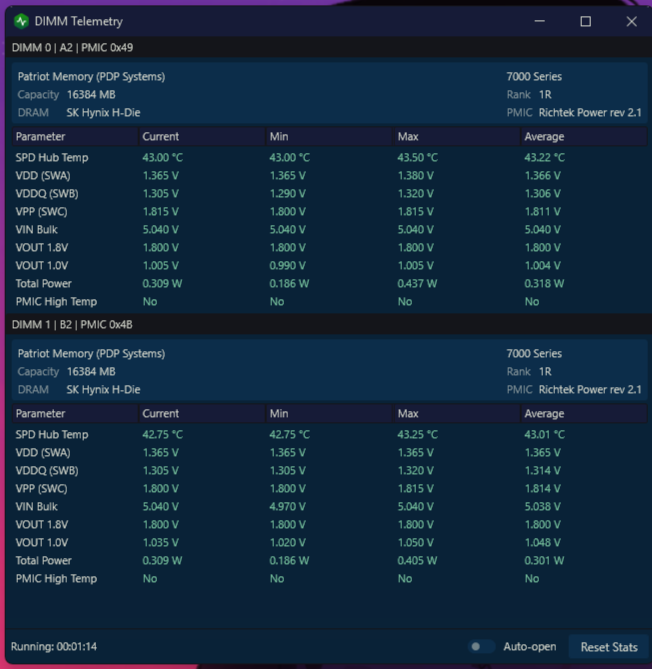Image resolution: width=652 pixels, height=669 pixels.
Task: Click DIMM 1 Current column header
Action: tap(202, 413)
